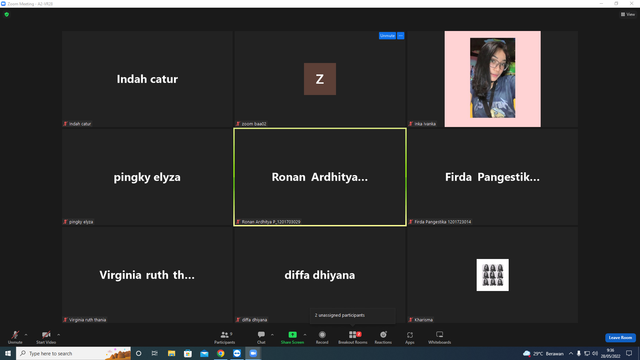Open the taskbar clock and date
640x360 pixels.
pyautogui.click(x=610, y=353)
